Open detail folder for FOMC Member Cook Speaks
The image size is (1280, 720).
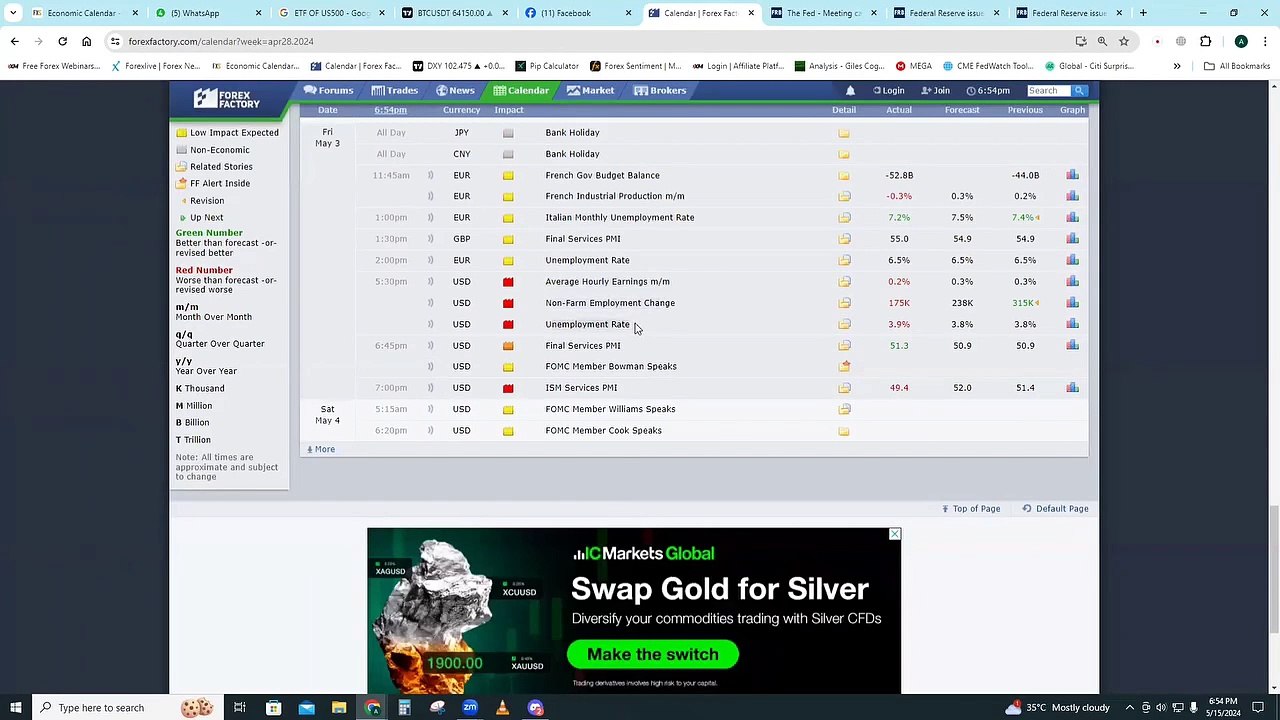click(844, 431)
